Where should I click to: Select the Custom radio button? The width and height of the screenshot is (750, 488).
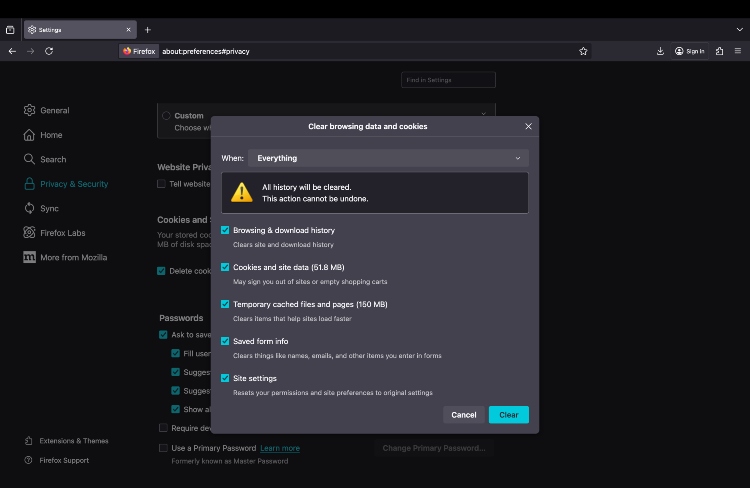click(166, 115)
